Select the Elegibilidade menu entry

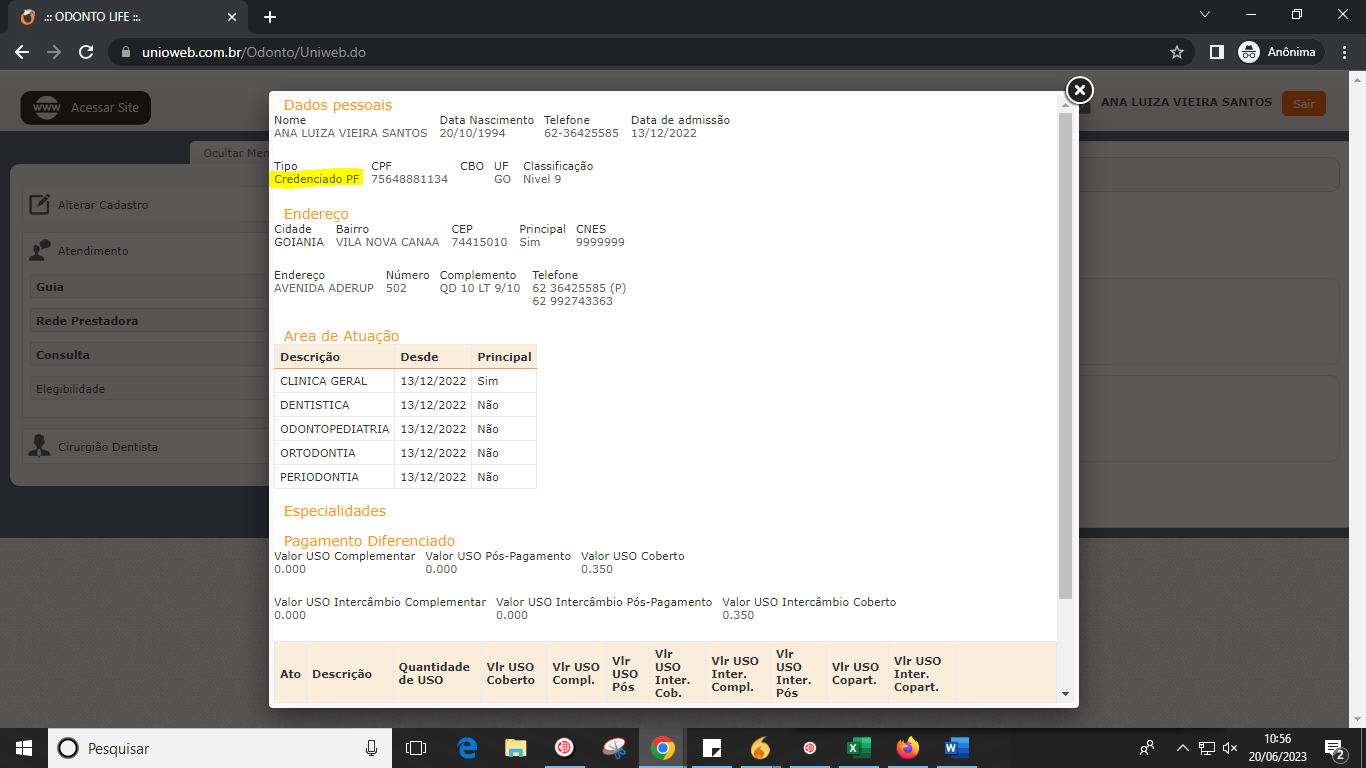click(70, 389)
